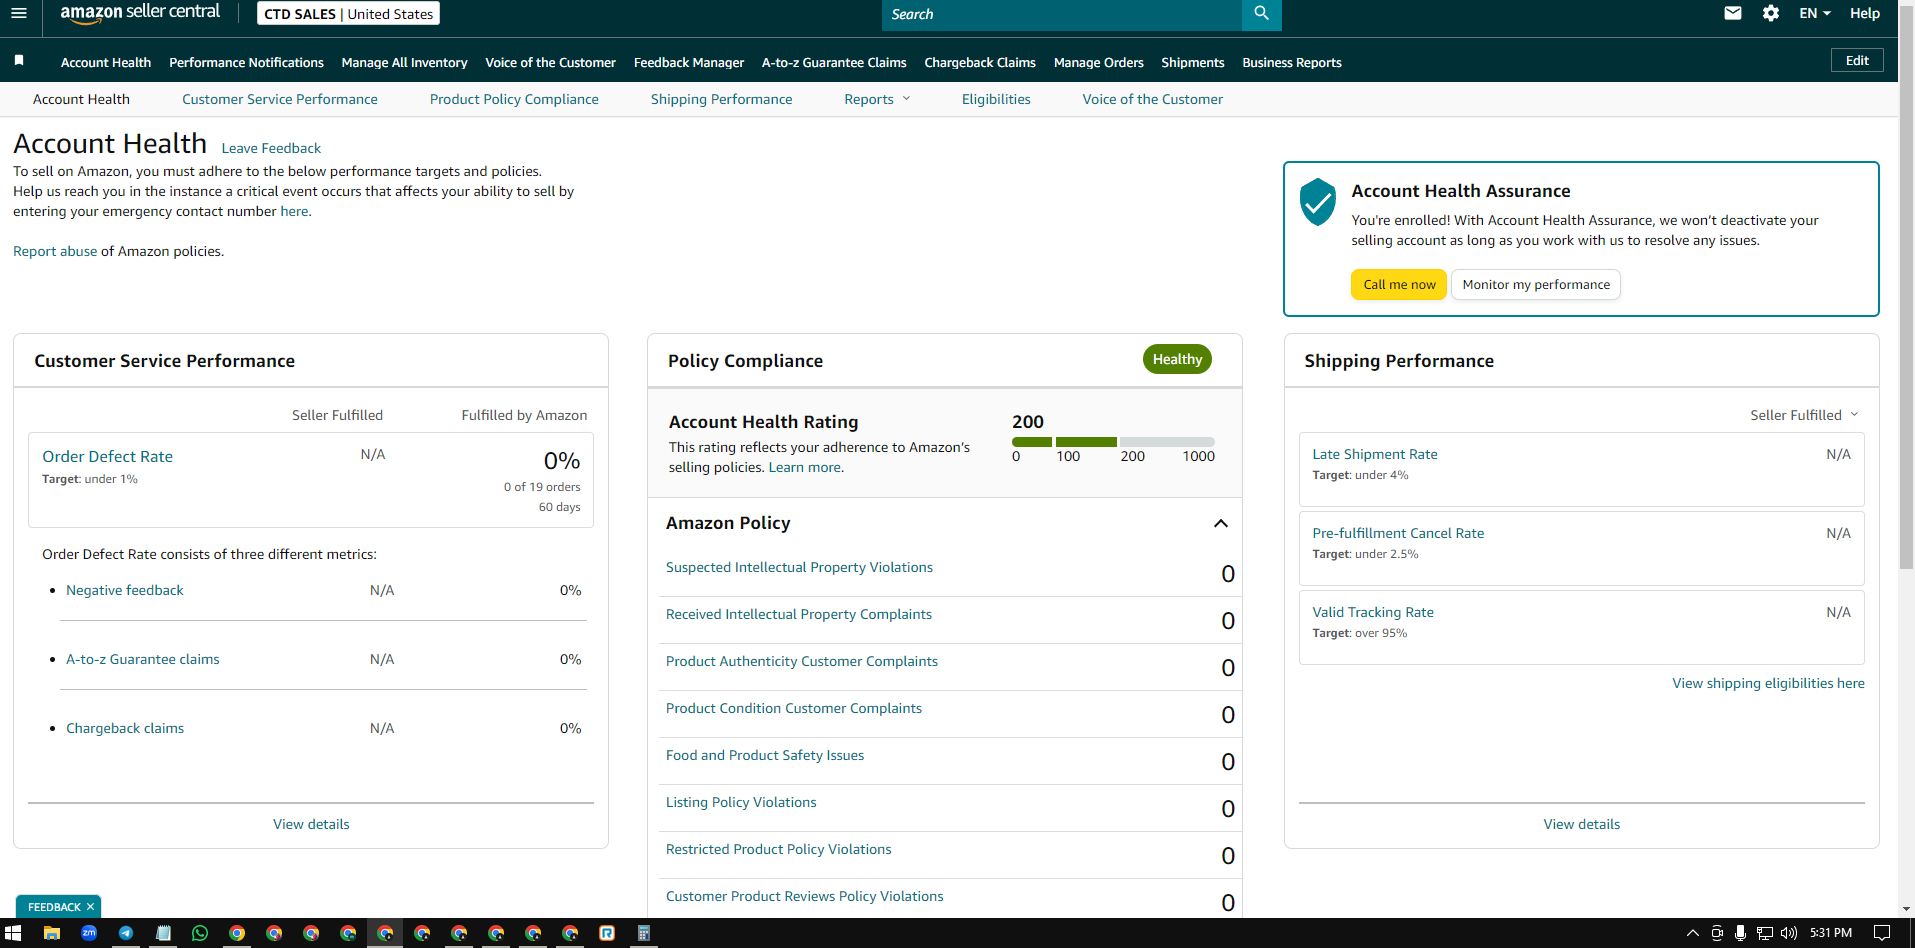Open Food and Product Safety Issues
Viewport: 1915px width, 948px height.
(x=765, y=755)
